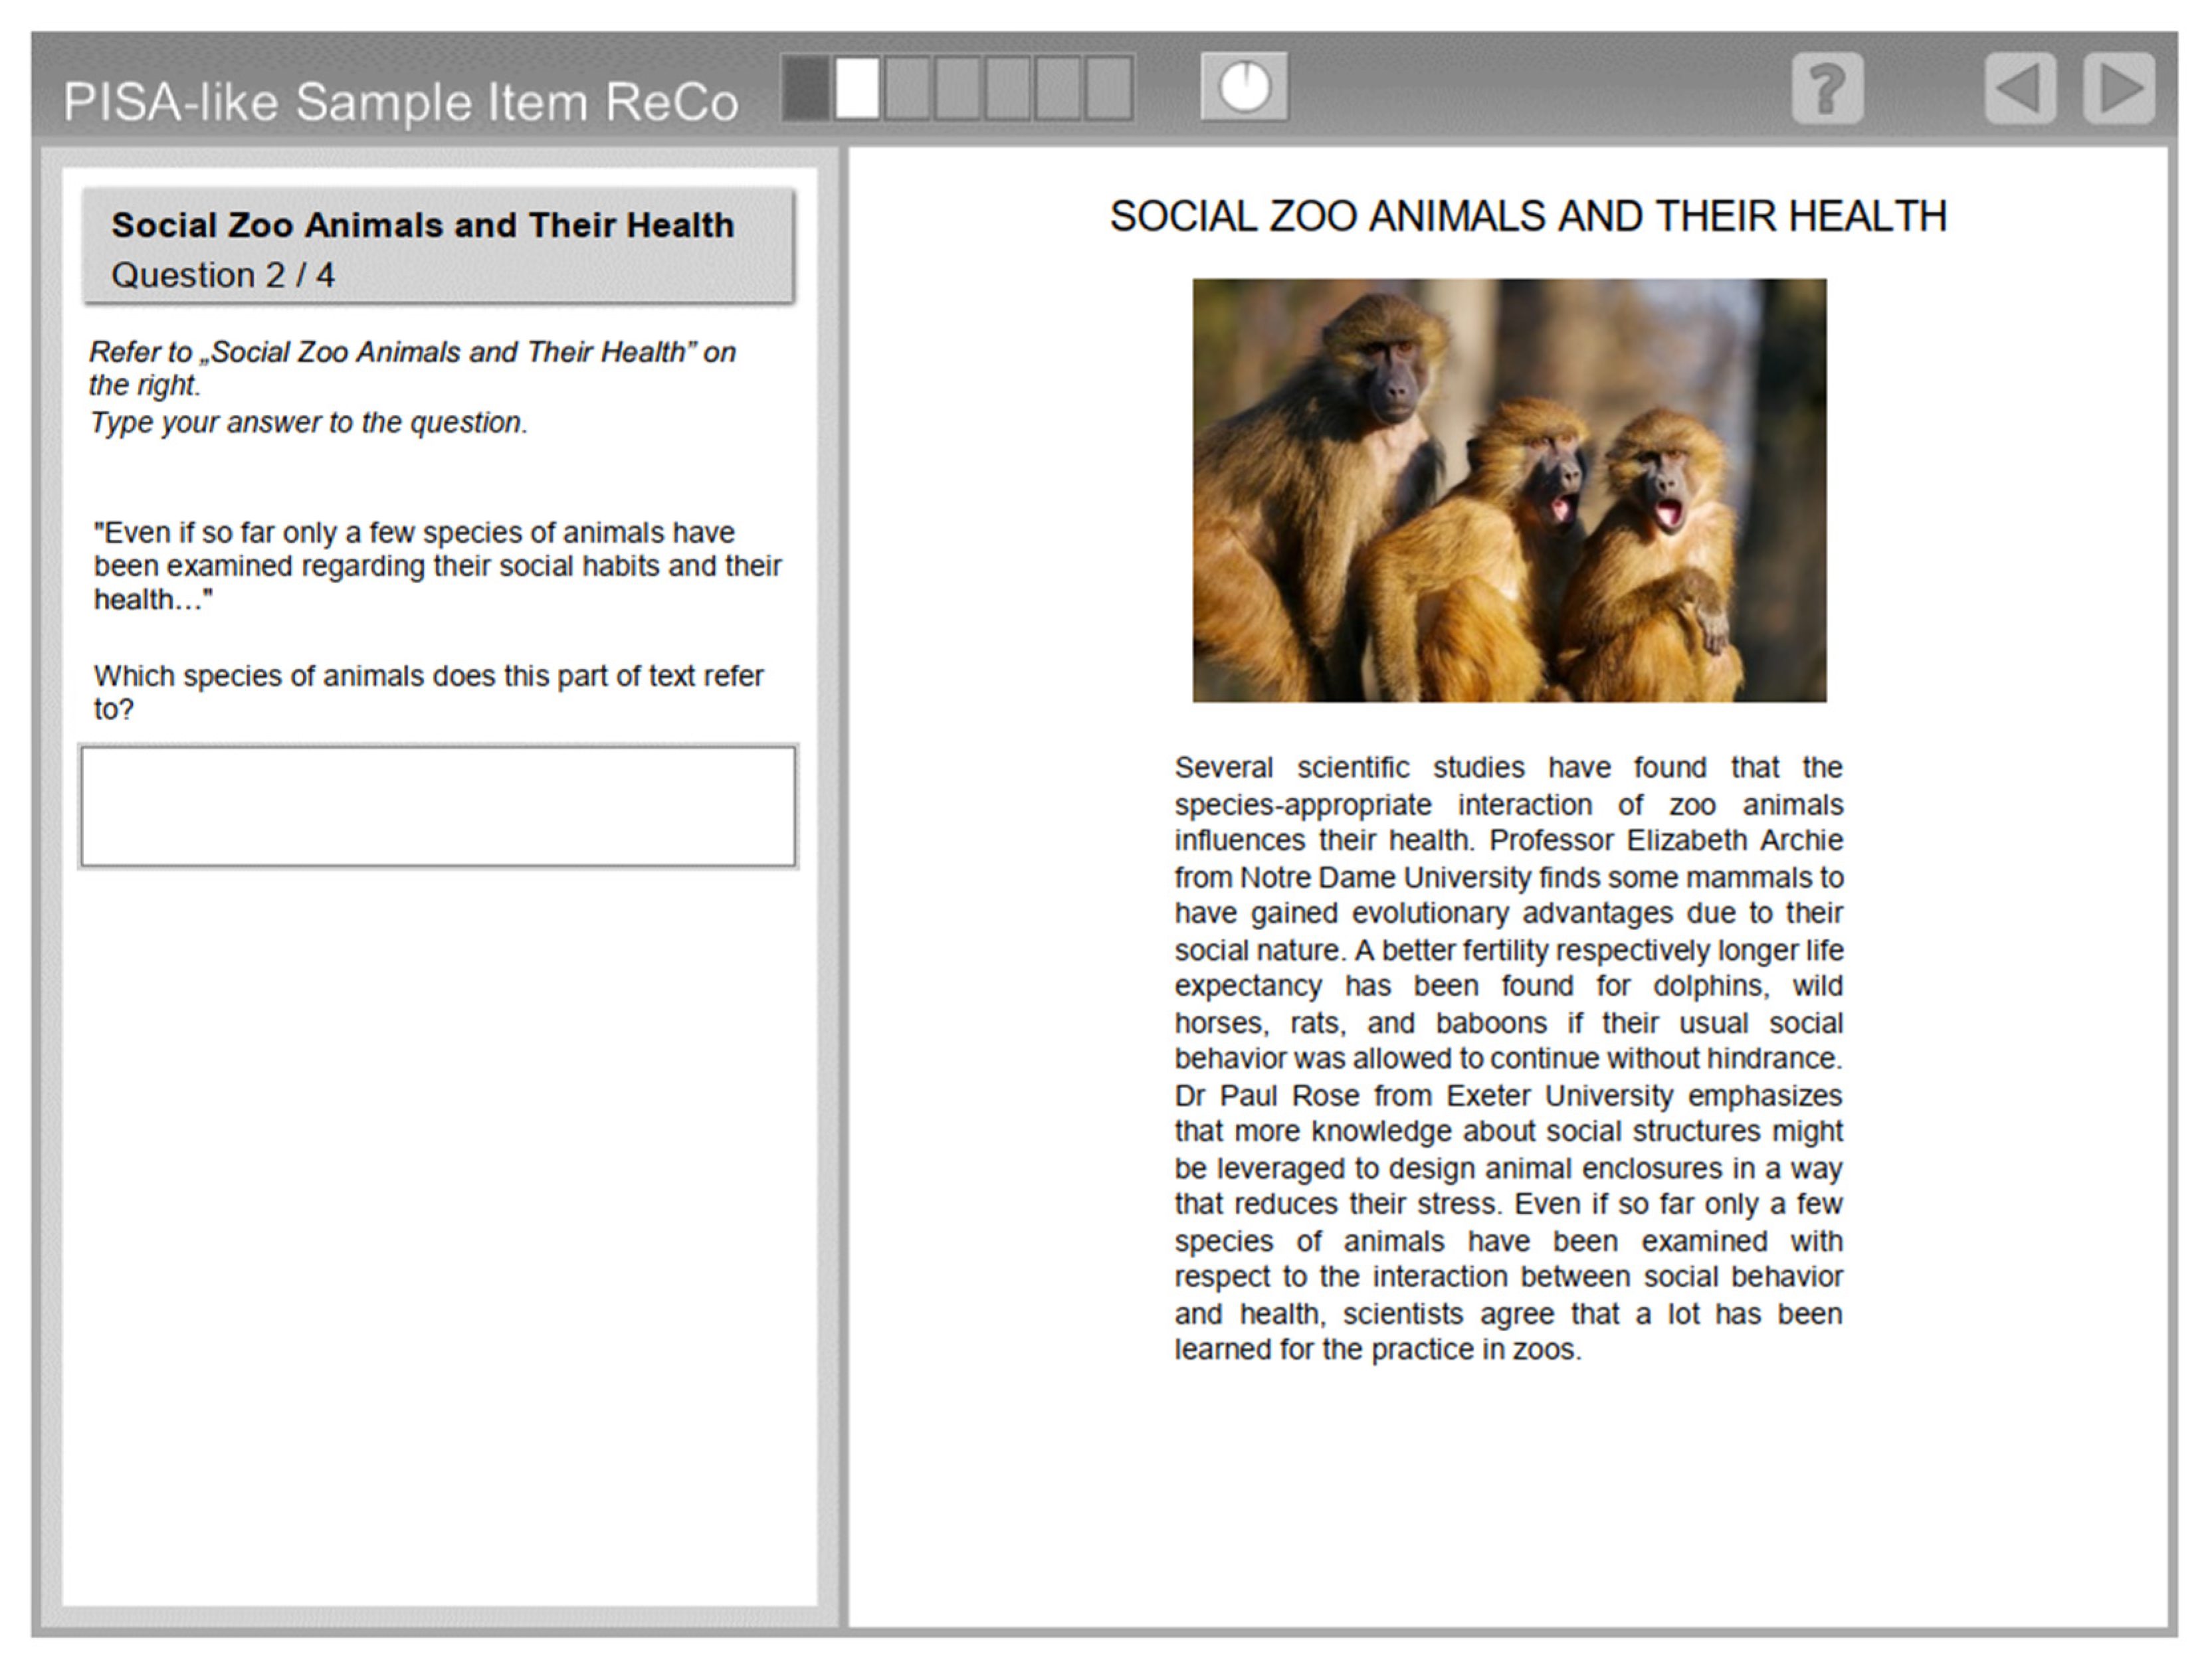The image size is (2212, 1676).
Task: Click the quoted passage beginning "Even if so far"
Action: [437, 565]
